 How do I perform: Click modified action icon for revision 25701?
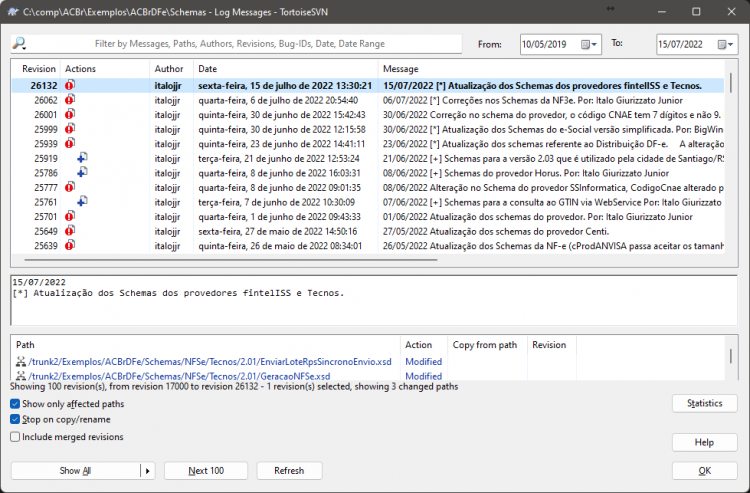click(x=70, y=217)
